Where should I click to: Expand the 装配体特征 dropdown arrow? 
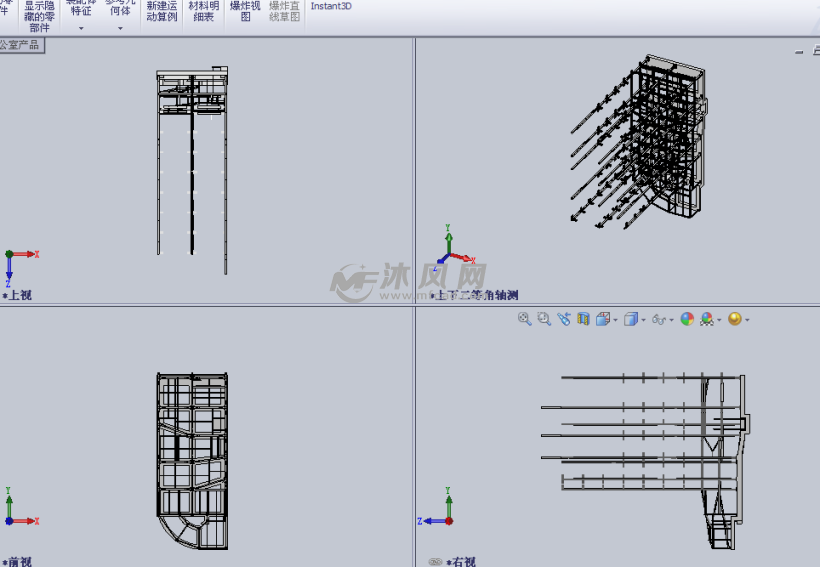(x=81, y=28)
